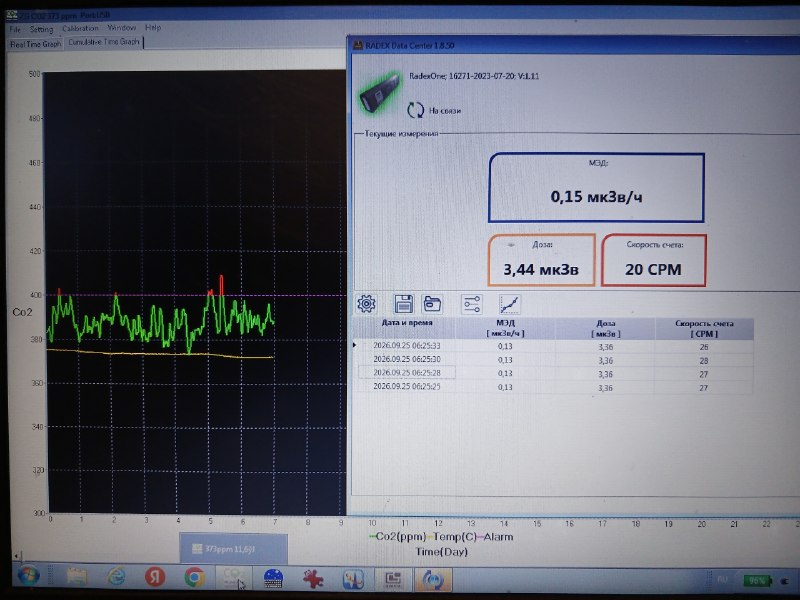800x600 pixels.
Task: Open Yandex browser from the taskbar
Action: (x=155, y=577)
